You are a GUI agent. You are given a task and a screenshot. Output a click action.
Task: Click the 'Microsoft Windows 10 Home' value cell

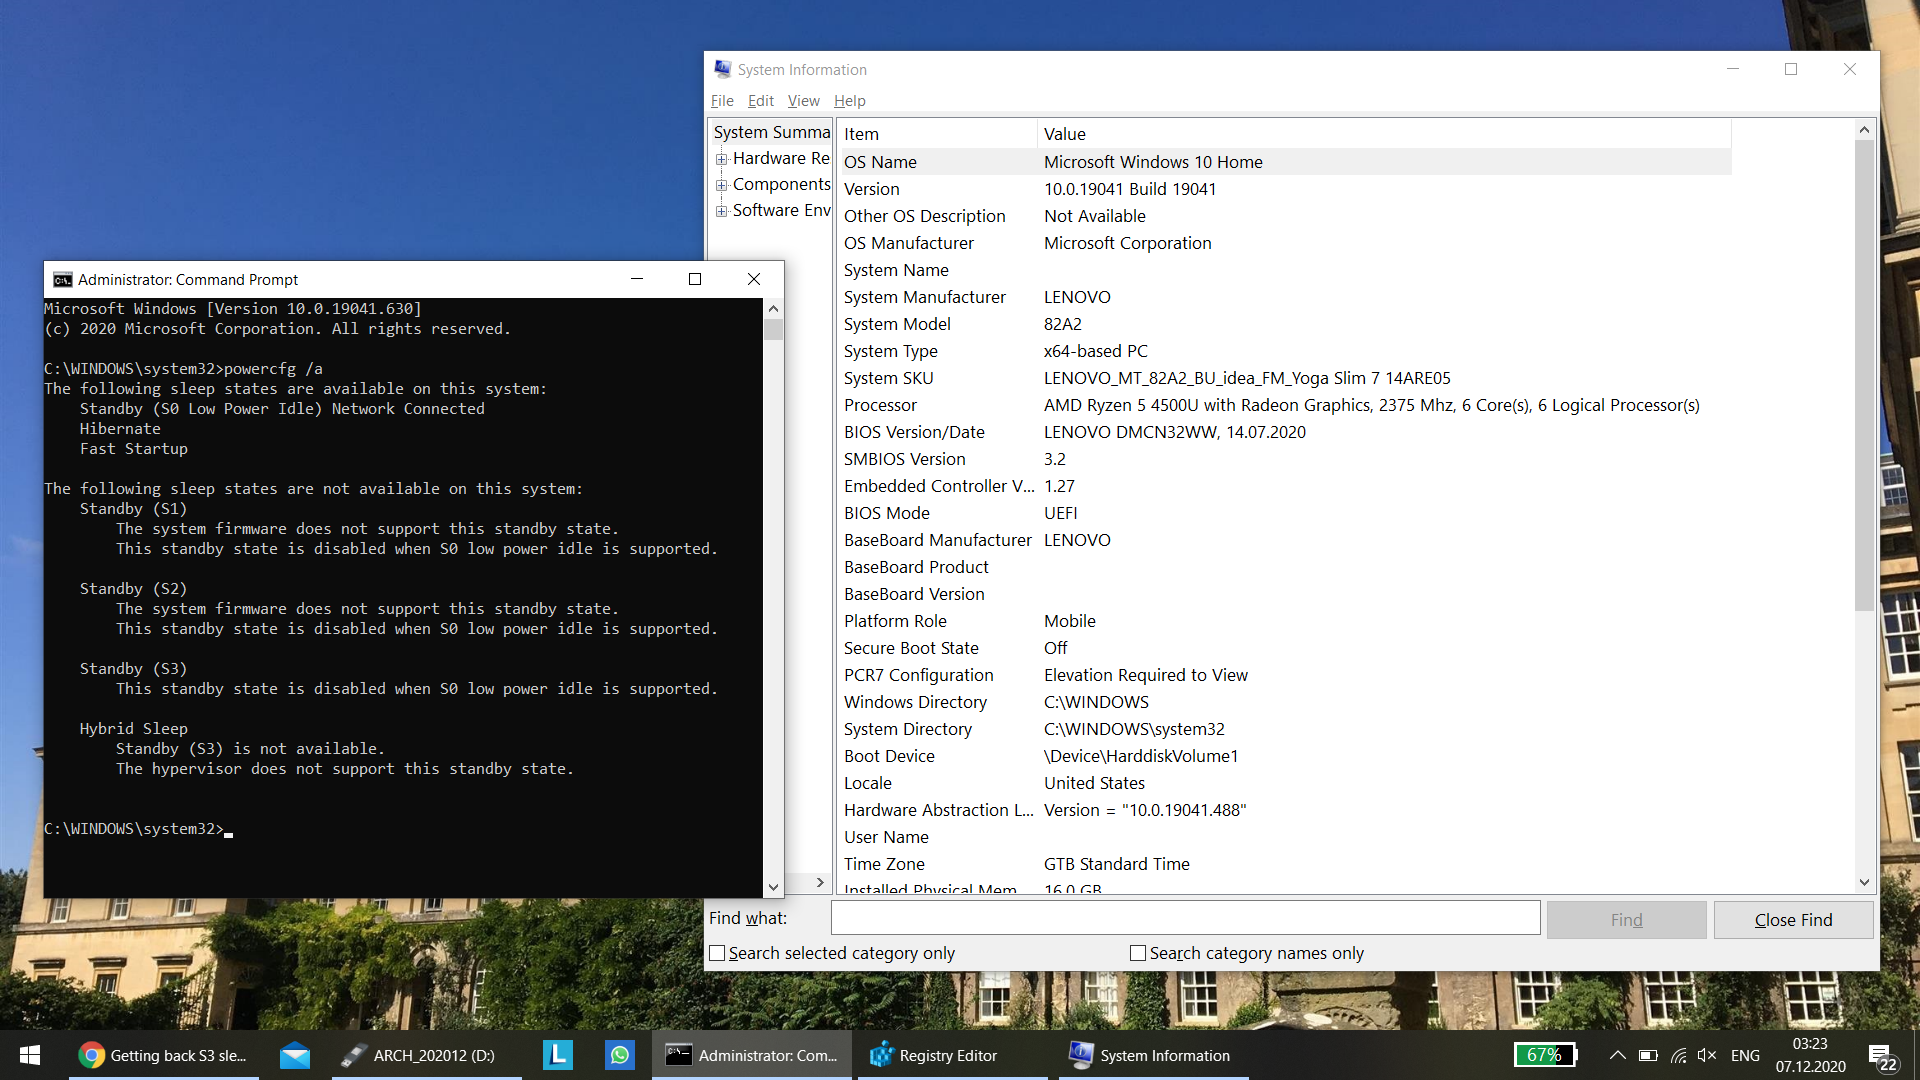[x=1153, y=162]
